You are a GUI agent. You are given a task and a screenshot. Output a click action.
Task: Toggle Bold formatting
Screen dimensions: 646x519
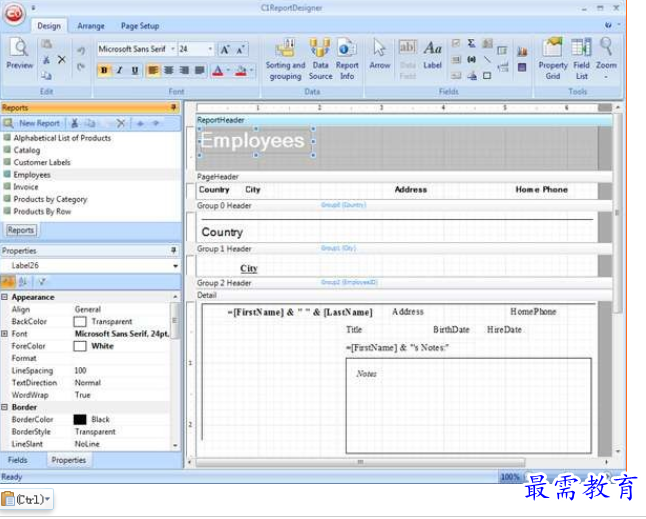tap(104, 70)
